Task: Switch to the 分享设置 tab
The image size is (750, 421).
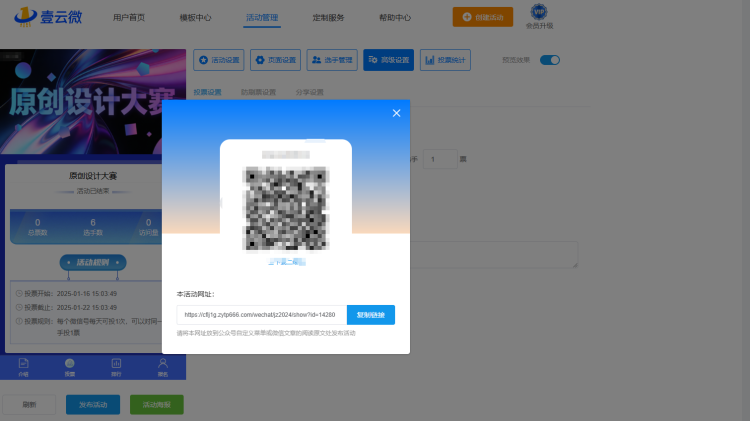Action: coord(309,92)
